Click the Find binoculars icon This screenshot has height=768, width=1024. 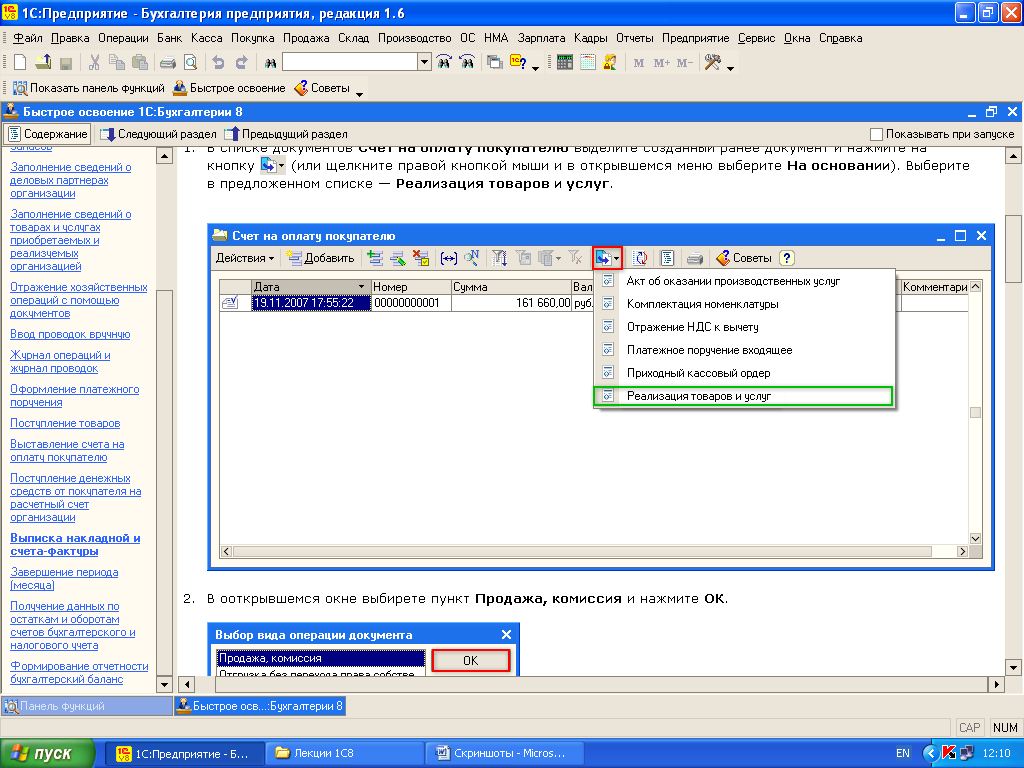point(270,63)
